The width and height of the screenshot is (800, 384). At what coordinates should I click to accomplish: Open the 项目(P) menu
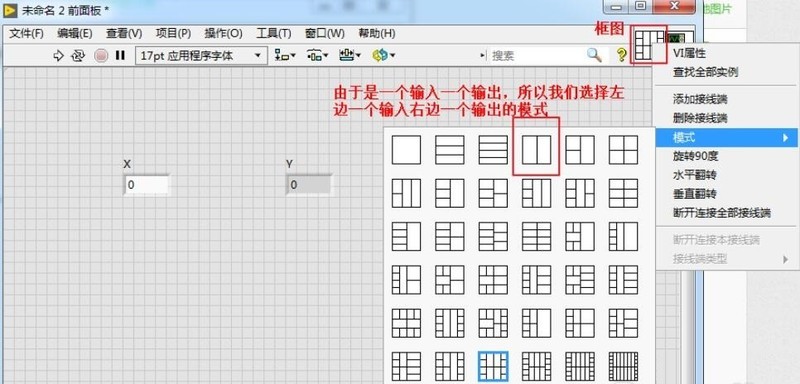tap(173, 34)
